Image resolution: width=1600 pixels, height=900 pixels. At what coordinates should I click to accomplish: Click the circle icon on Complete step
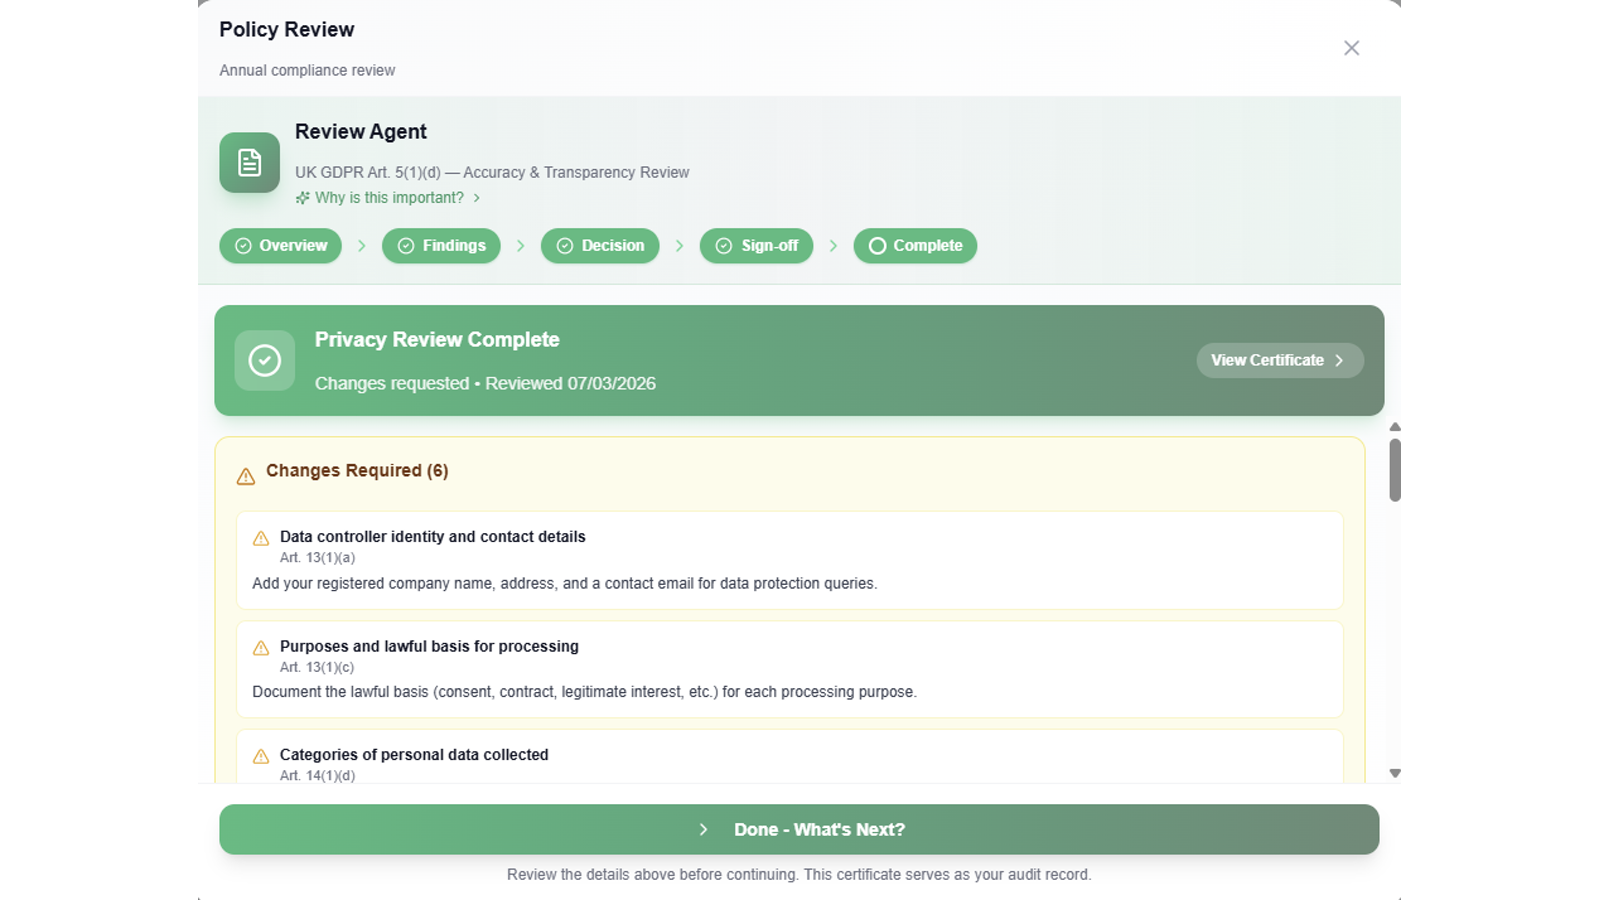877,246
